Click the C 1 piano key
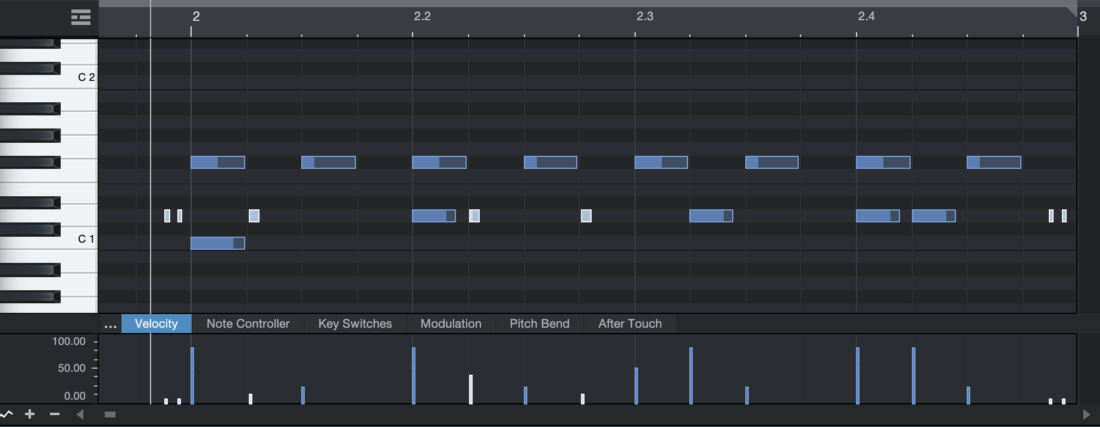Viewport: 1100px width, 427px height. tap(79, 240)
